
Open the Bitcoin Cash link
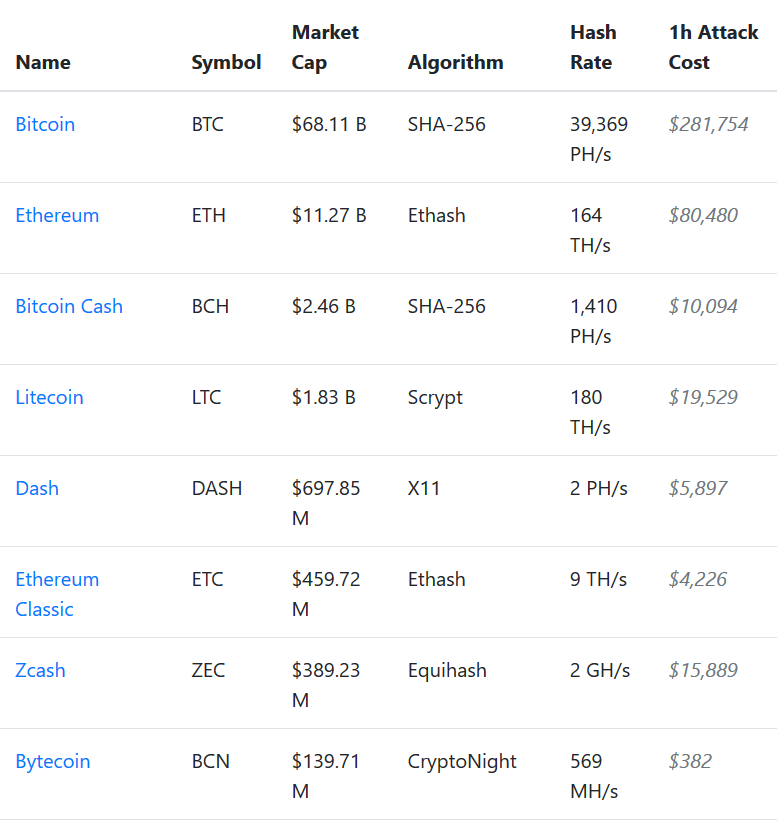pos(69,307)
